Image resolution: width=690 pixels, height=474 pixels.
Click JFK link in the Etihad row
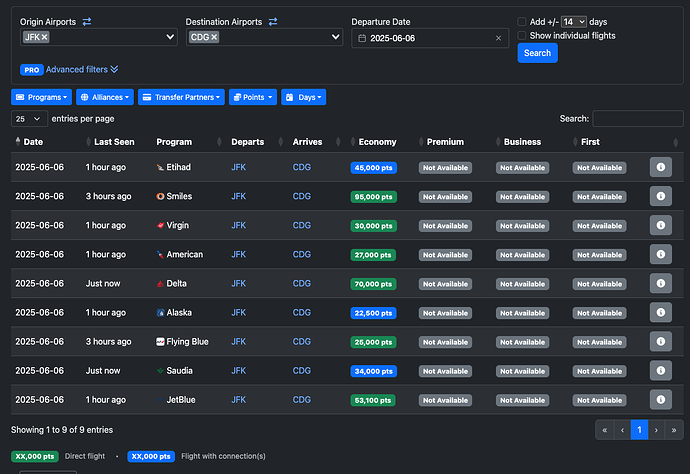239,167
